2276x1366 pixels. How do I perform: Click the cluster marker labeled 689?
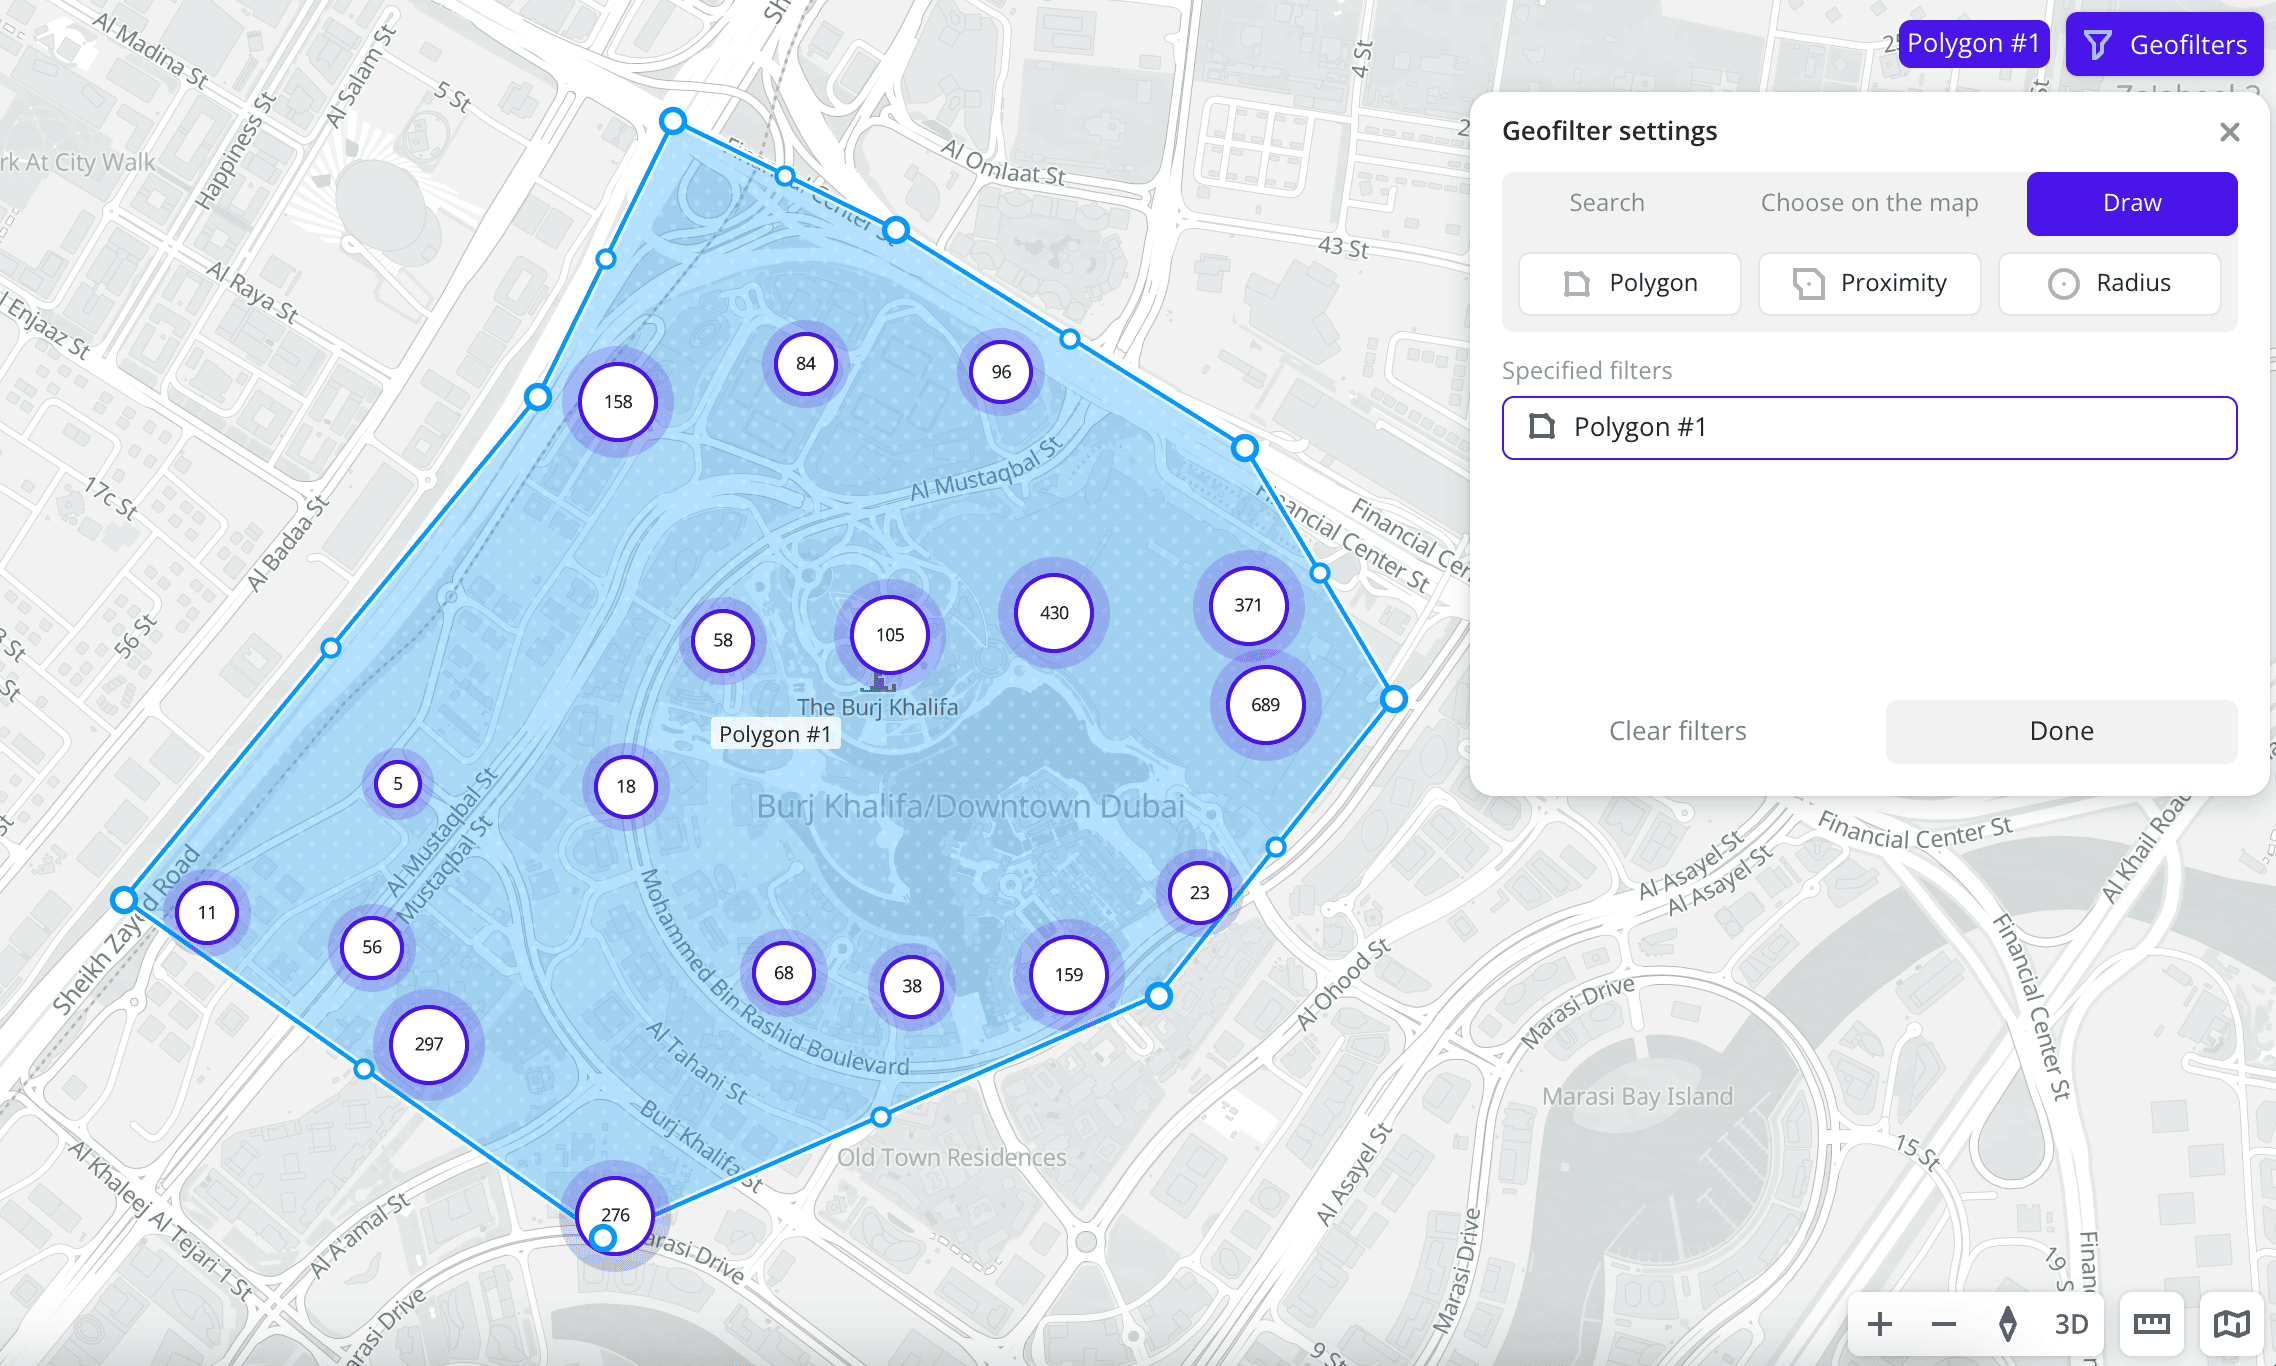1265,705
